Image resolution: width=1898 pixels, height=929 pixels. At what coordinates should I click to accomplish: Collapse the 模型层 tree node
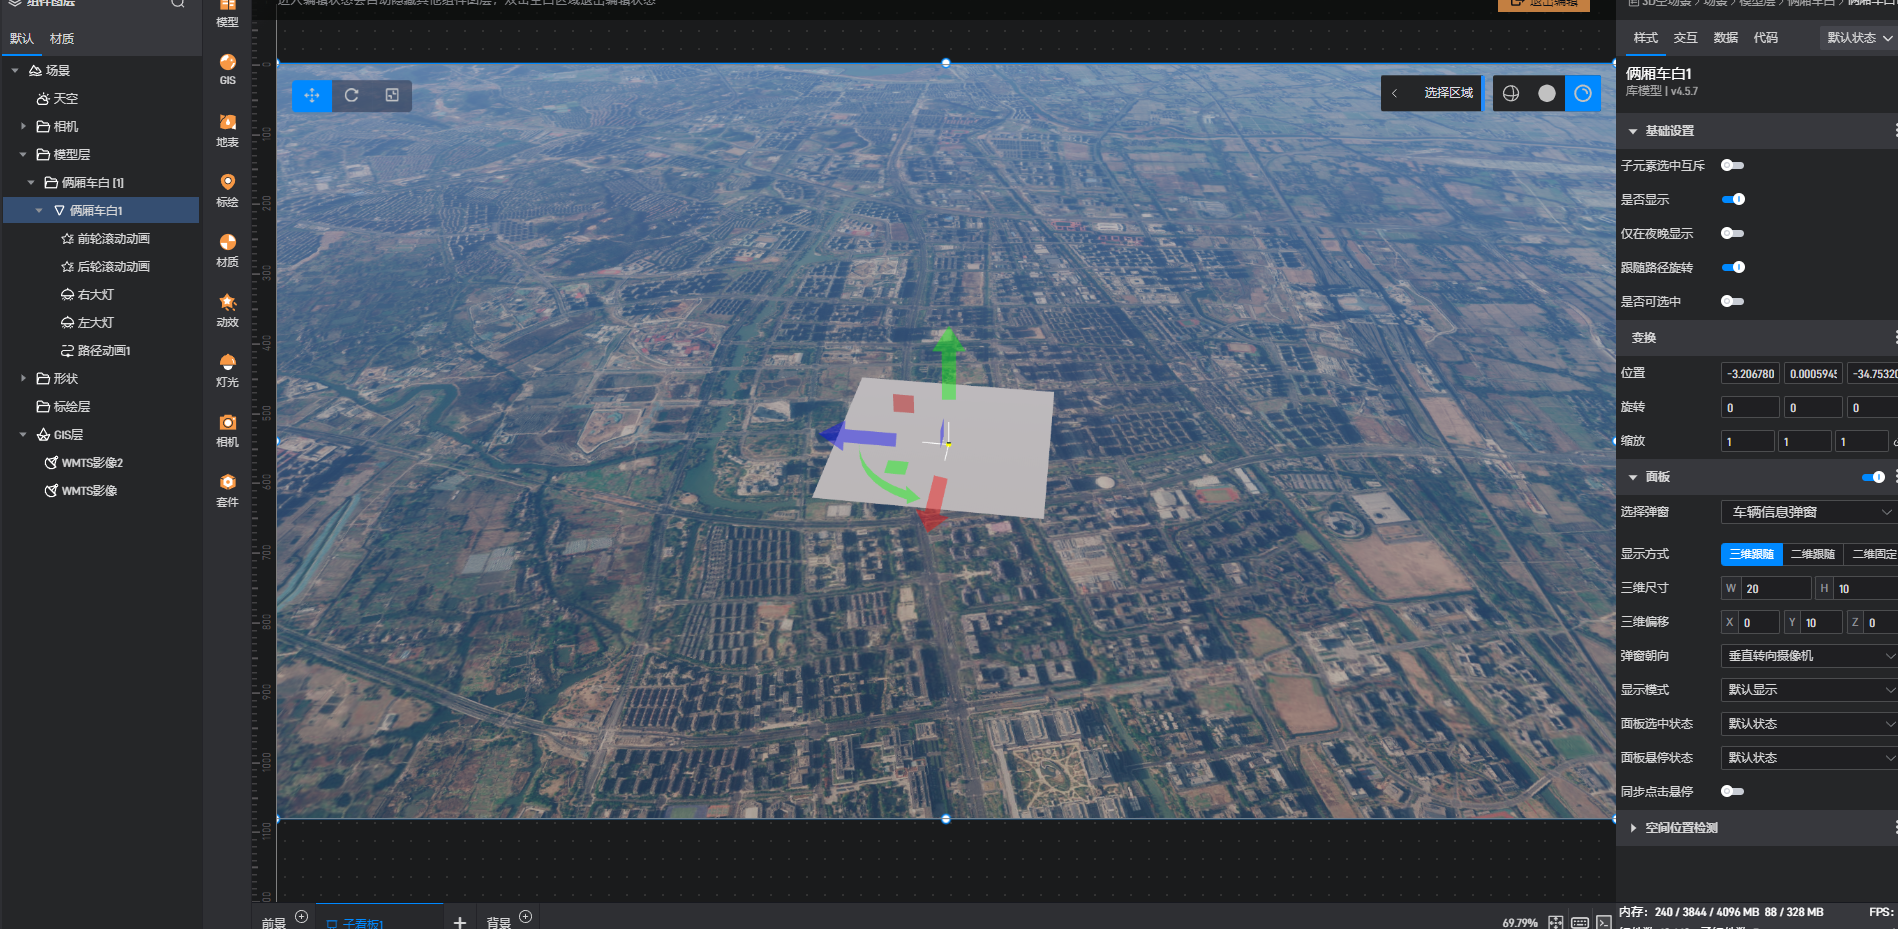23,155
